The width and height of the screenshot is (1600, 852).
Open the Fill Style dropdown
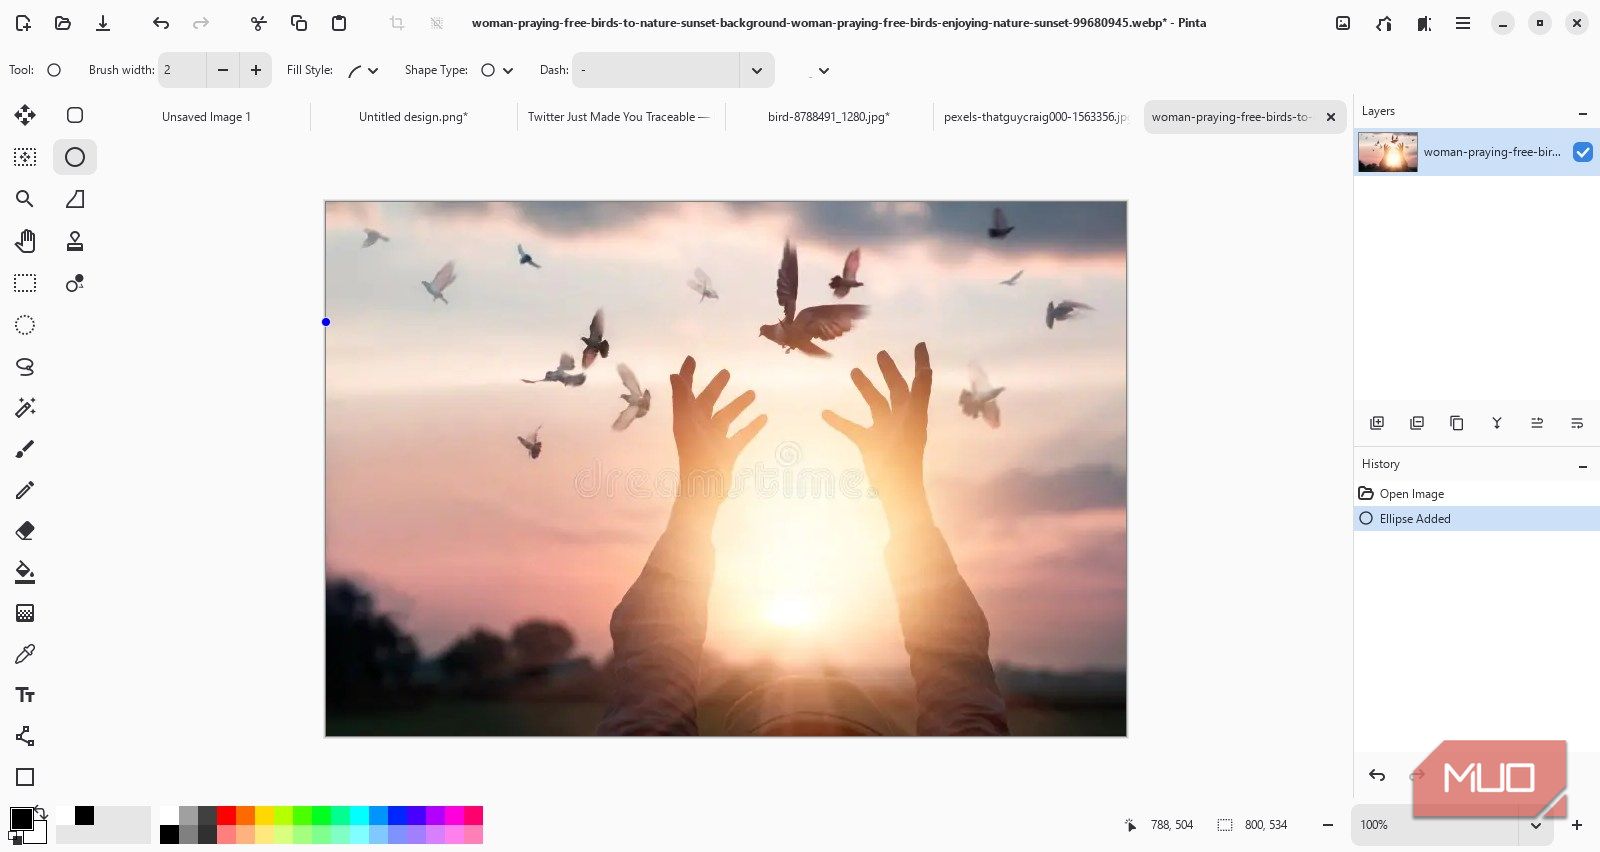363,70
